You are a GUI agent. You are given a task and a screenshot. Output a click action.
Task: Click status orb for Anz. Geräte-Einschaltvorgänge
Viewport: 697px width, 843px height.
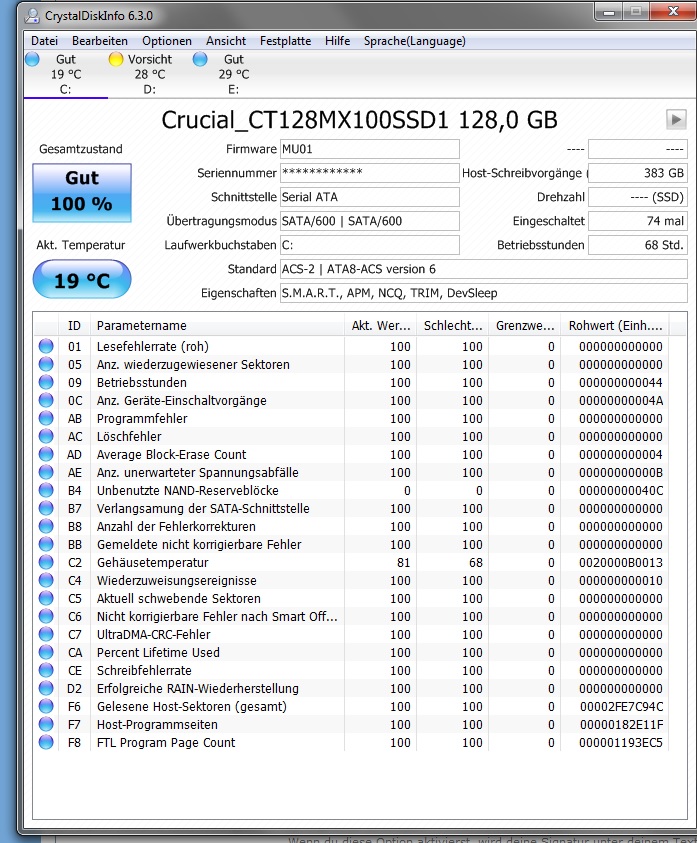[46, 400]
